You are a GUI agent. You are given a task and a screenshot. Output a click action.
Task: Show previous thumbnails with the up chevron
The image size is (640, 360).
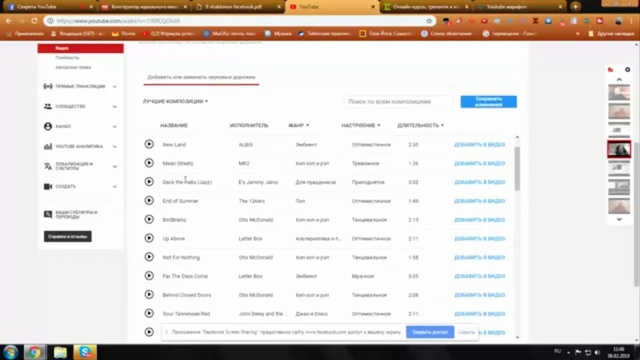click(619, 79)
